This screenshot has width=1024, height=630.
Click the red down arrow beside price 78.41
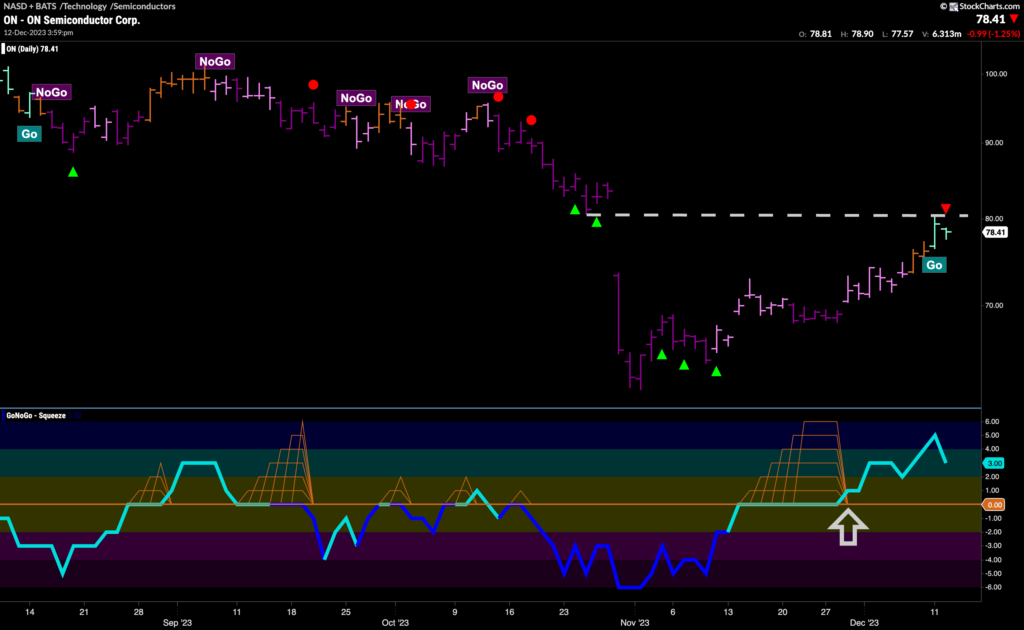coord(1012,18)
